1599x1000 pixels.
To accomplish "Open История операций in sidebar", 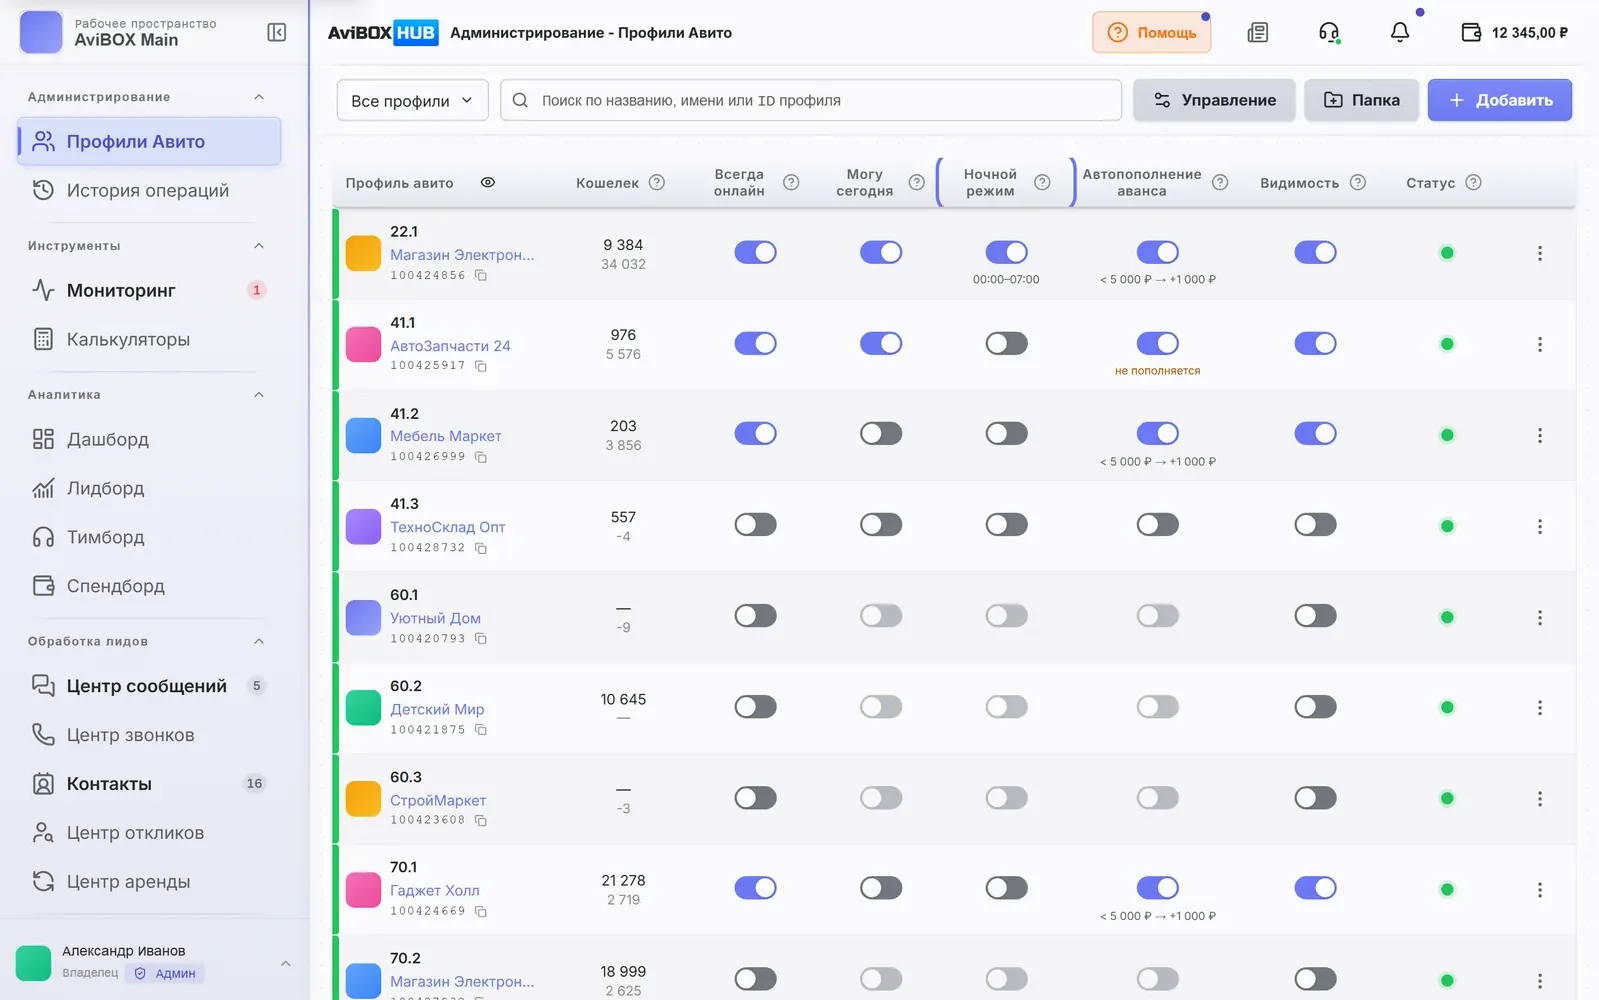I will pos(148,190).
